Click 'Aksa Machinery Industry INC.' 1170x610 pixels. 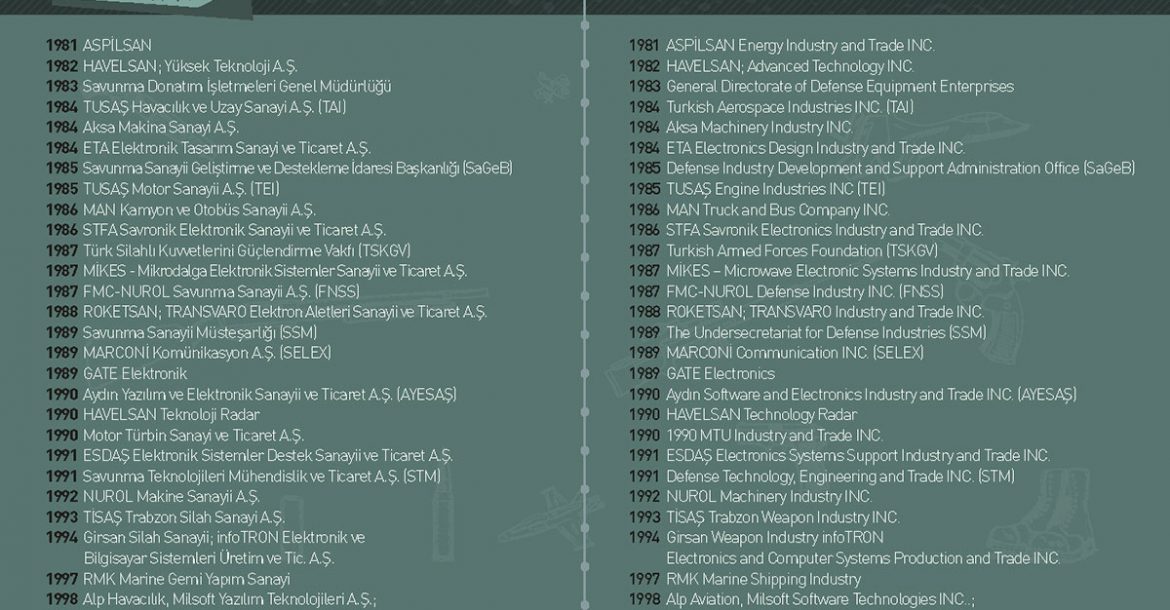[x=759, y=128]
